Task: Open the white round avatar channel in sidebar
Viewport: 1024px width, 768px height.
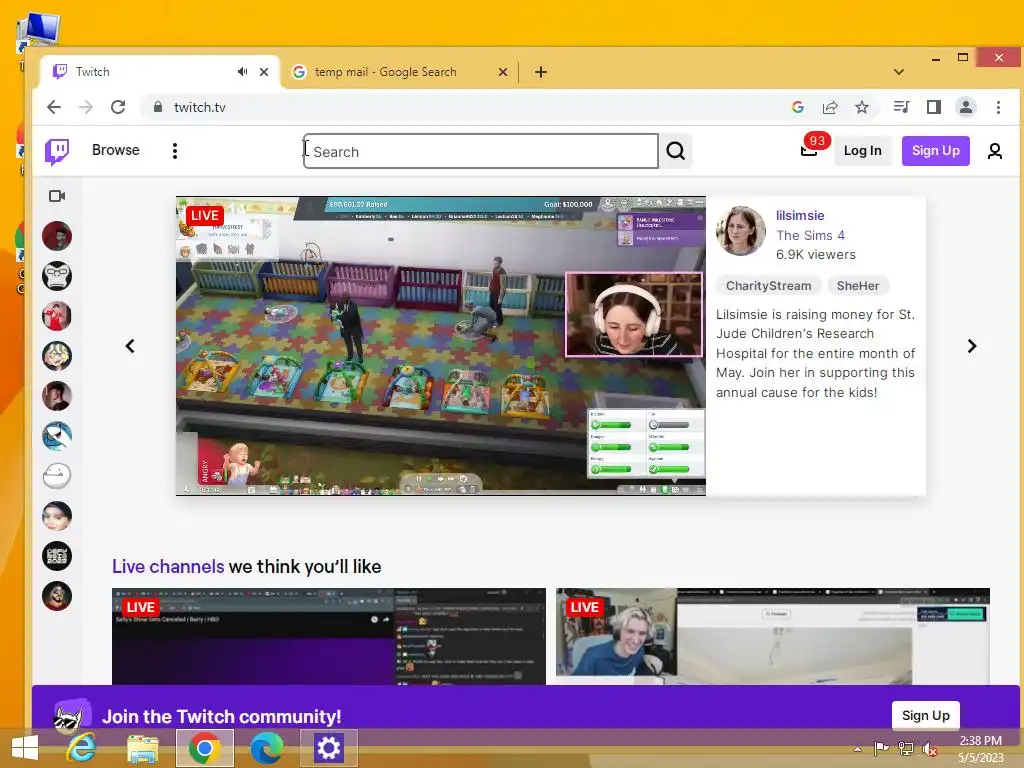Action: (x=57, y=475)
